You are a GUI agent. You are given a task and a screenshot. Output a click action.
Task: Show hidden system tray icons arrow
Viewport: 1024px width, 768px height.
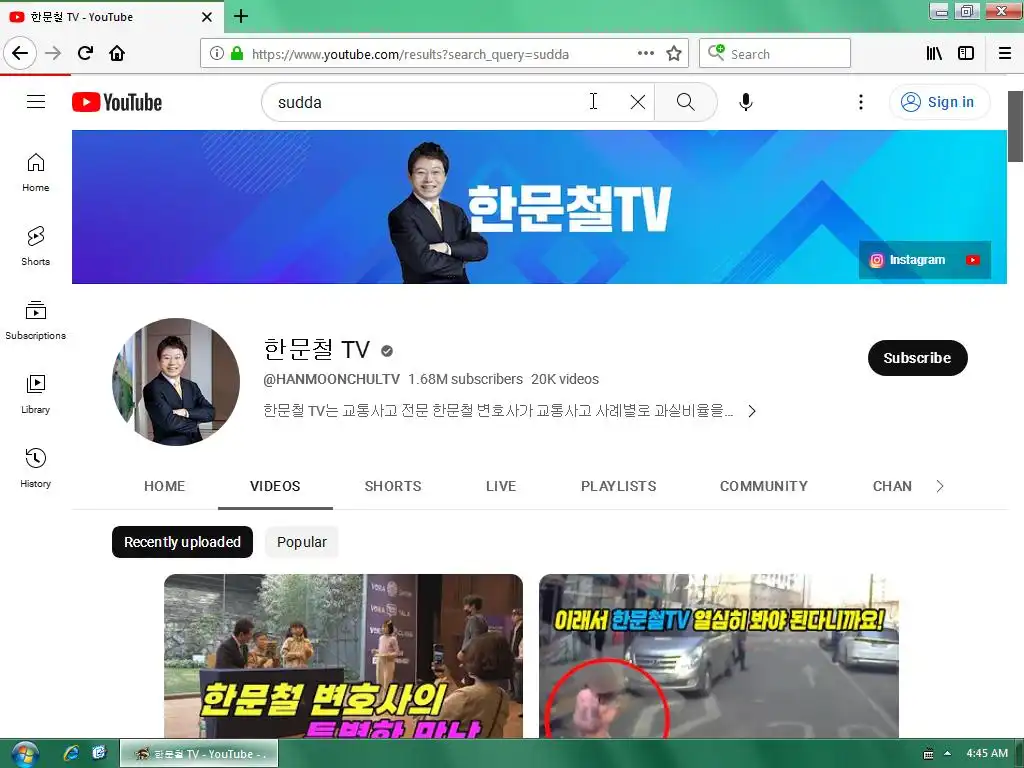(x=948, y=754)
